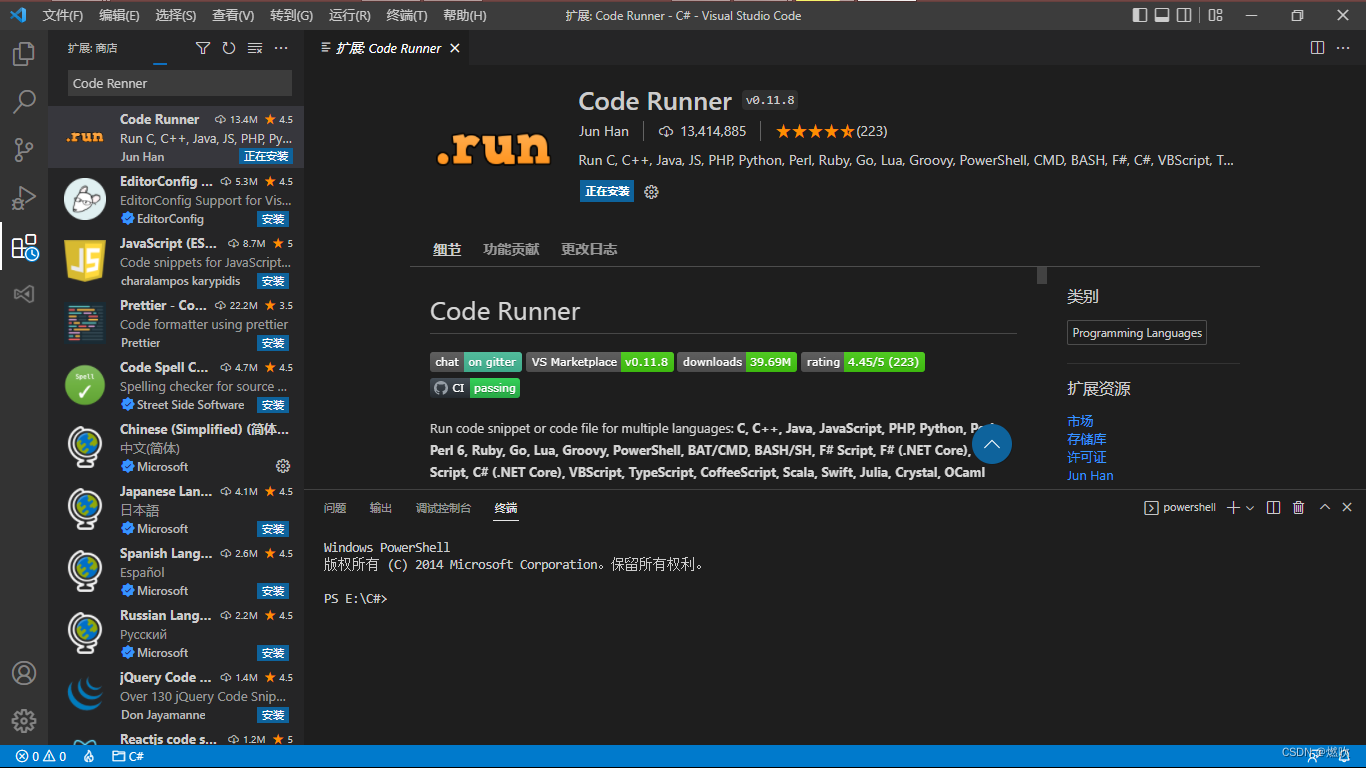Click the chat on gitter badge
This screenshot has width=1366, height=768.
point(476,362)
